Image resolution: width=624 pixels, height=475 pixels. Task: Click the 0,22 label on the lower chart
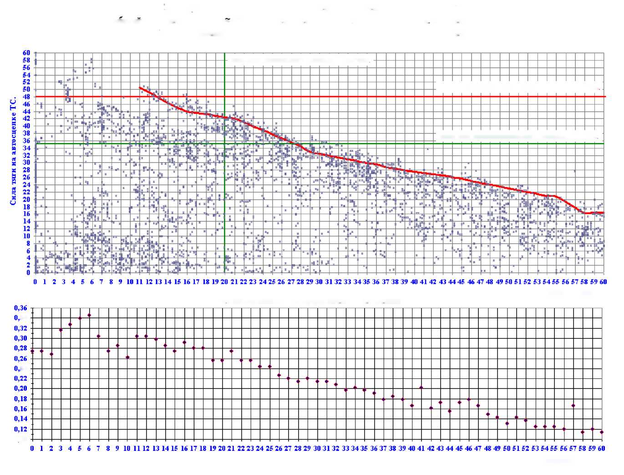pos(21,379)
